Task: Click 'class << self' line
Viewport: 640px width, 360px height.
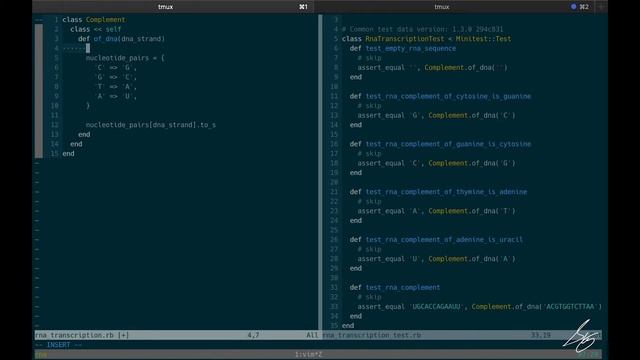Action: 96,29
